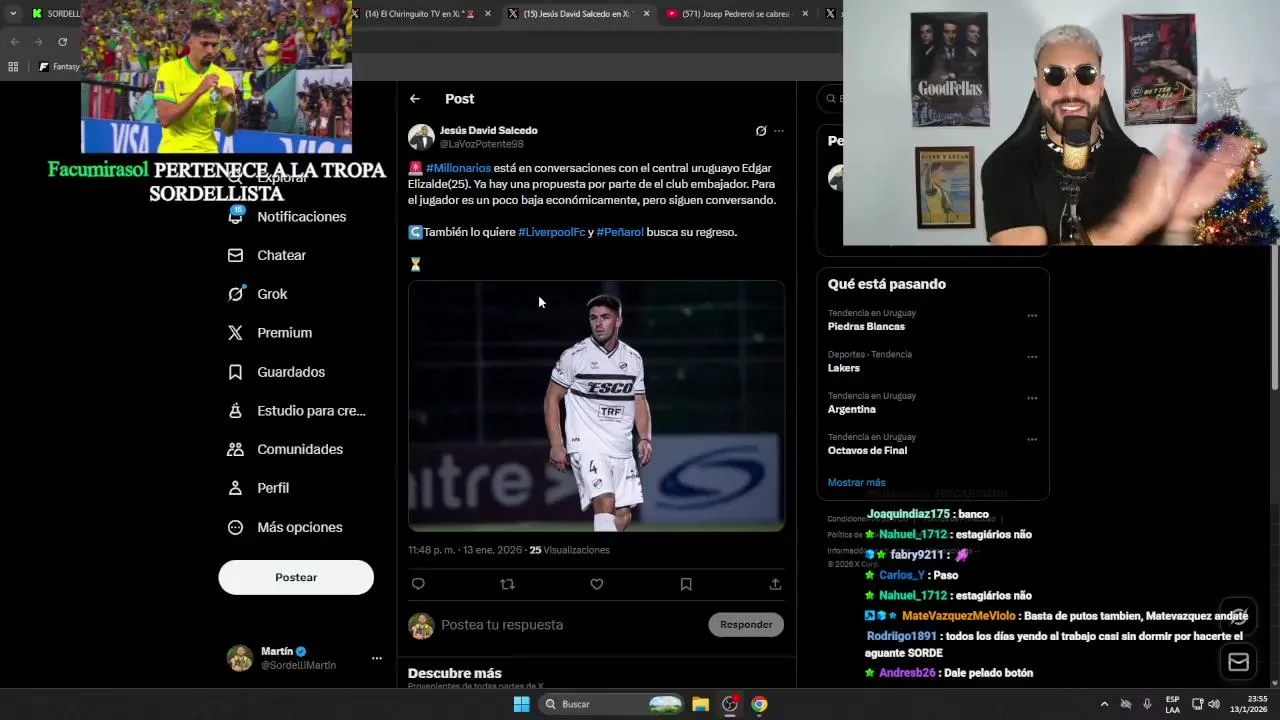Click the Más opciones circle icon

(x=235, y=527)
